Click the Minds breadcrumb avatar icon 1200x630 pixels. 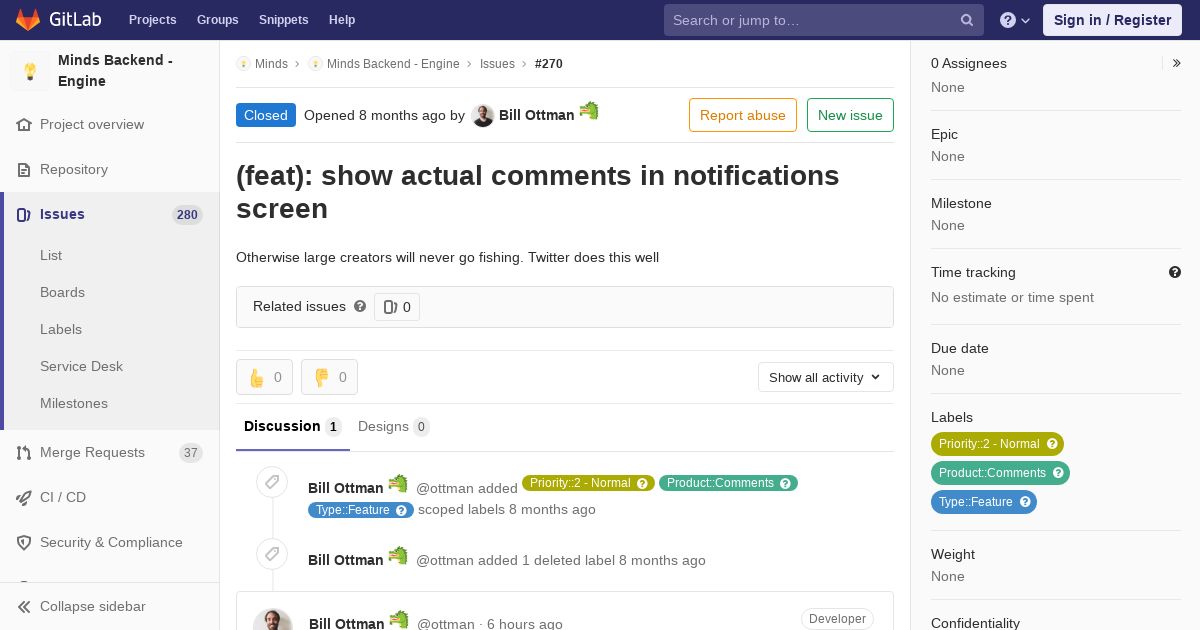point(243,64)
